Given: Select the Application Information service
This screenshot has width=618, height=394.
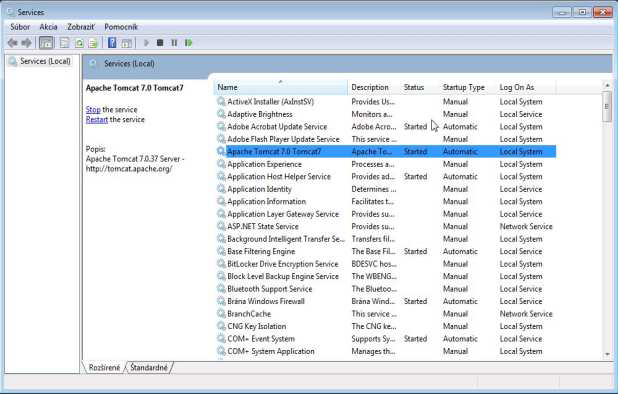Looking at the screenshot, I should click(x=386, y=201).
